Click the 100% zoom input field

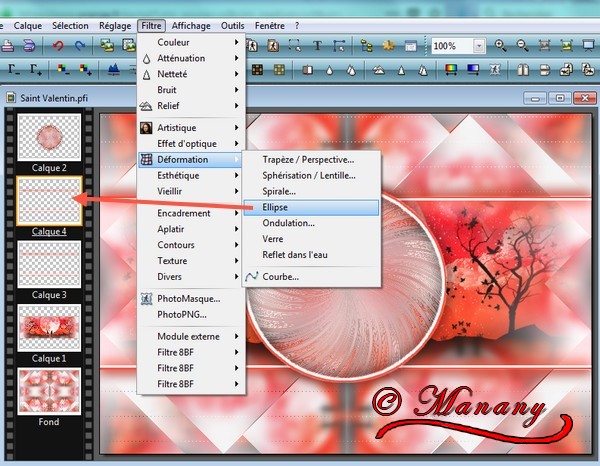pyautogui.click(x=452, y=46)
